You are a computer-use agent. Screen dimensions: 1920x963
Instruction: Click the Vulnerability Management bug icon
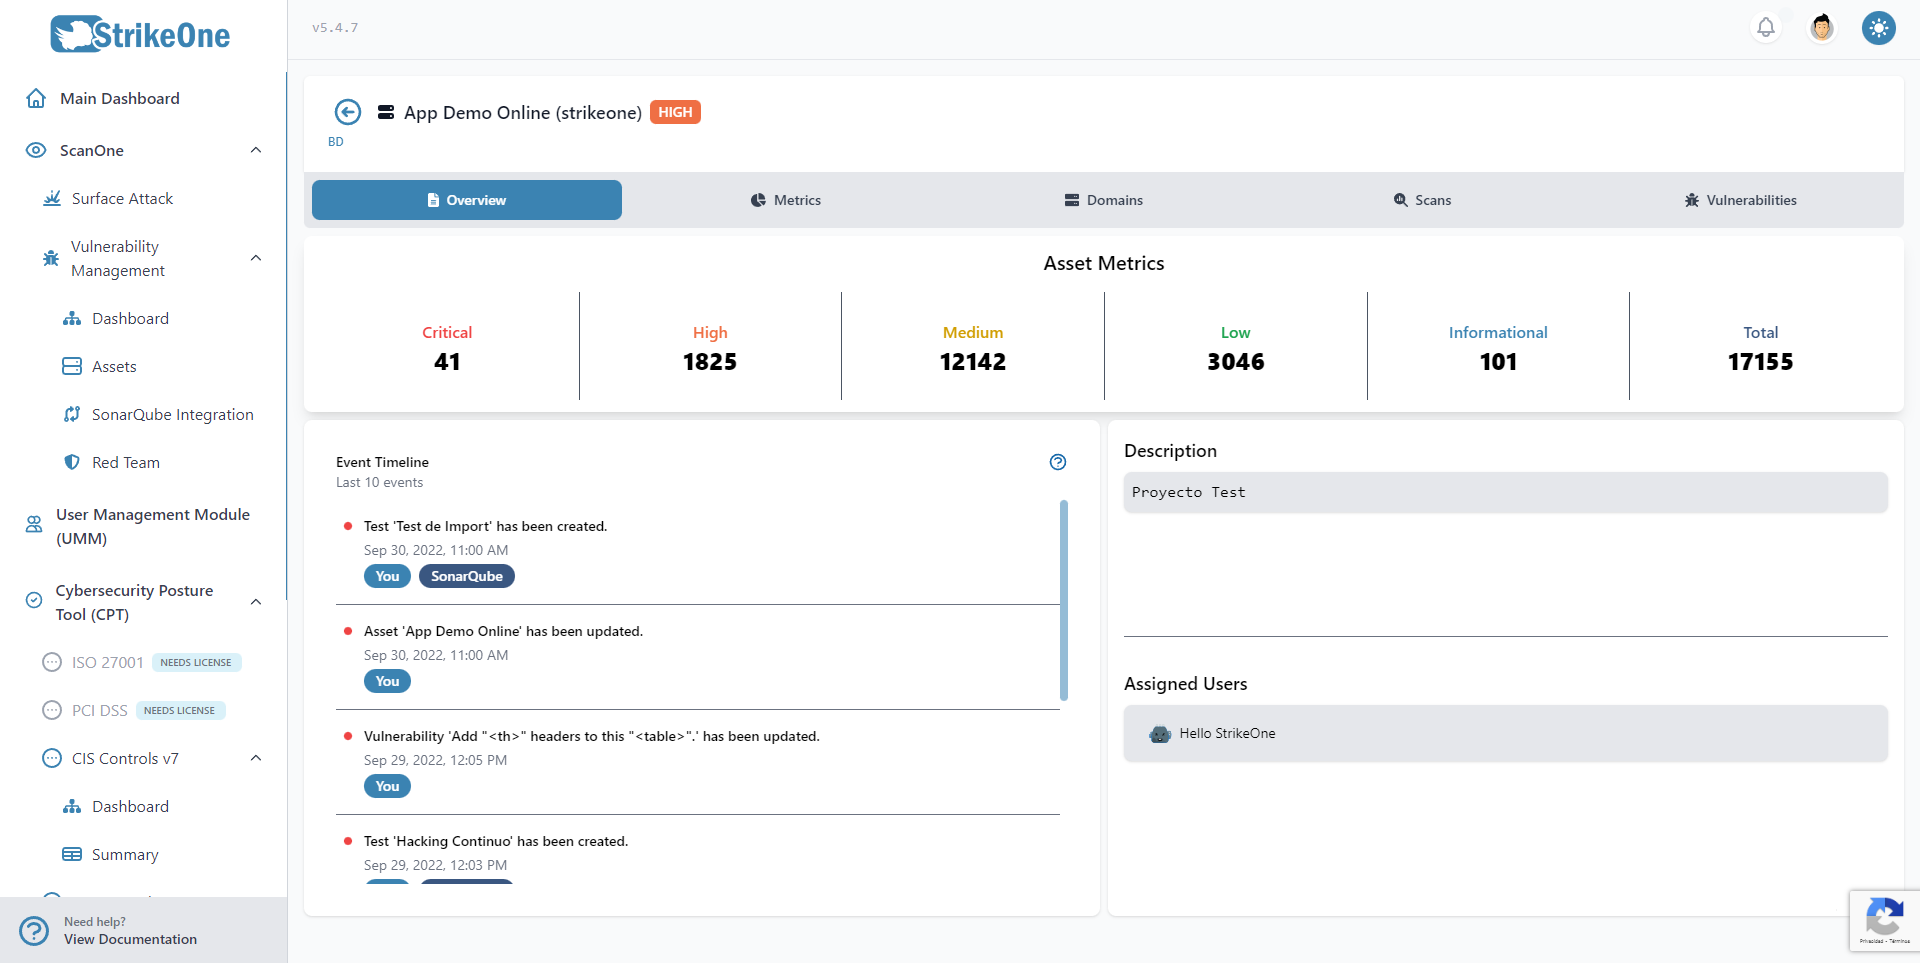(x=50, y=258)
